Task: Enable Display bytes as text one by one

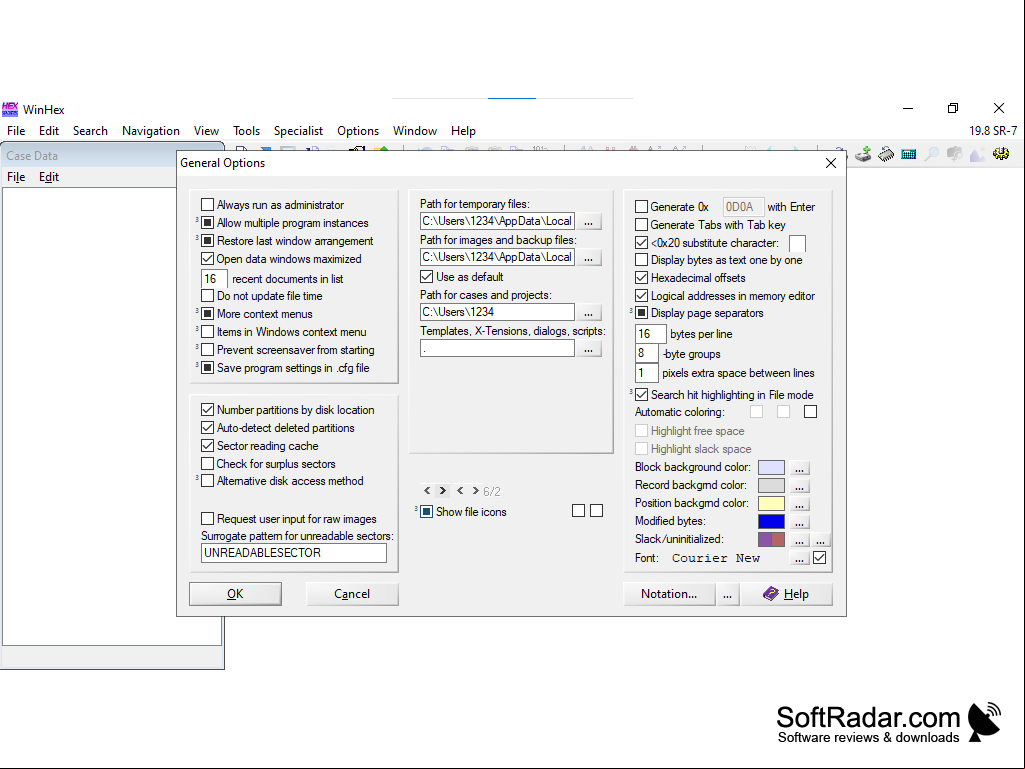Action: 641,260
